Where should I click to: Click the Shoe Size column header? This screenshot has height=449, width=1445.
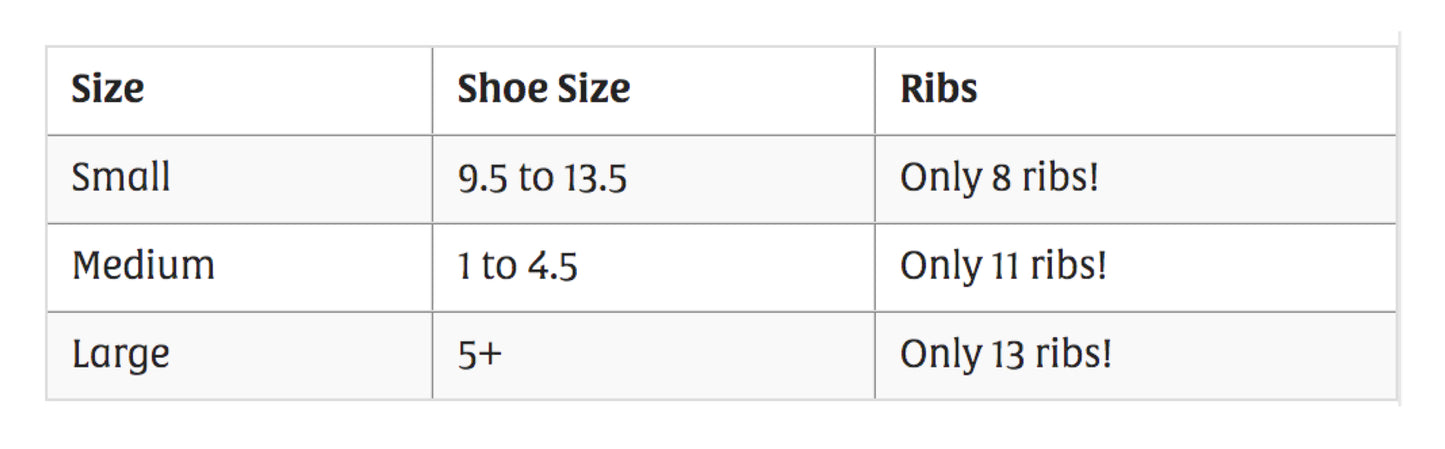click(544, 90)
